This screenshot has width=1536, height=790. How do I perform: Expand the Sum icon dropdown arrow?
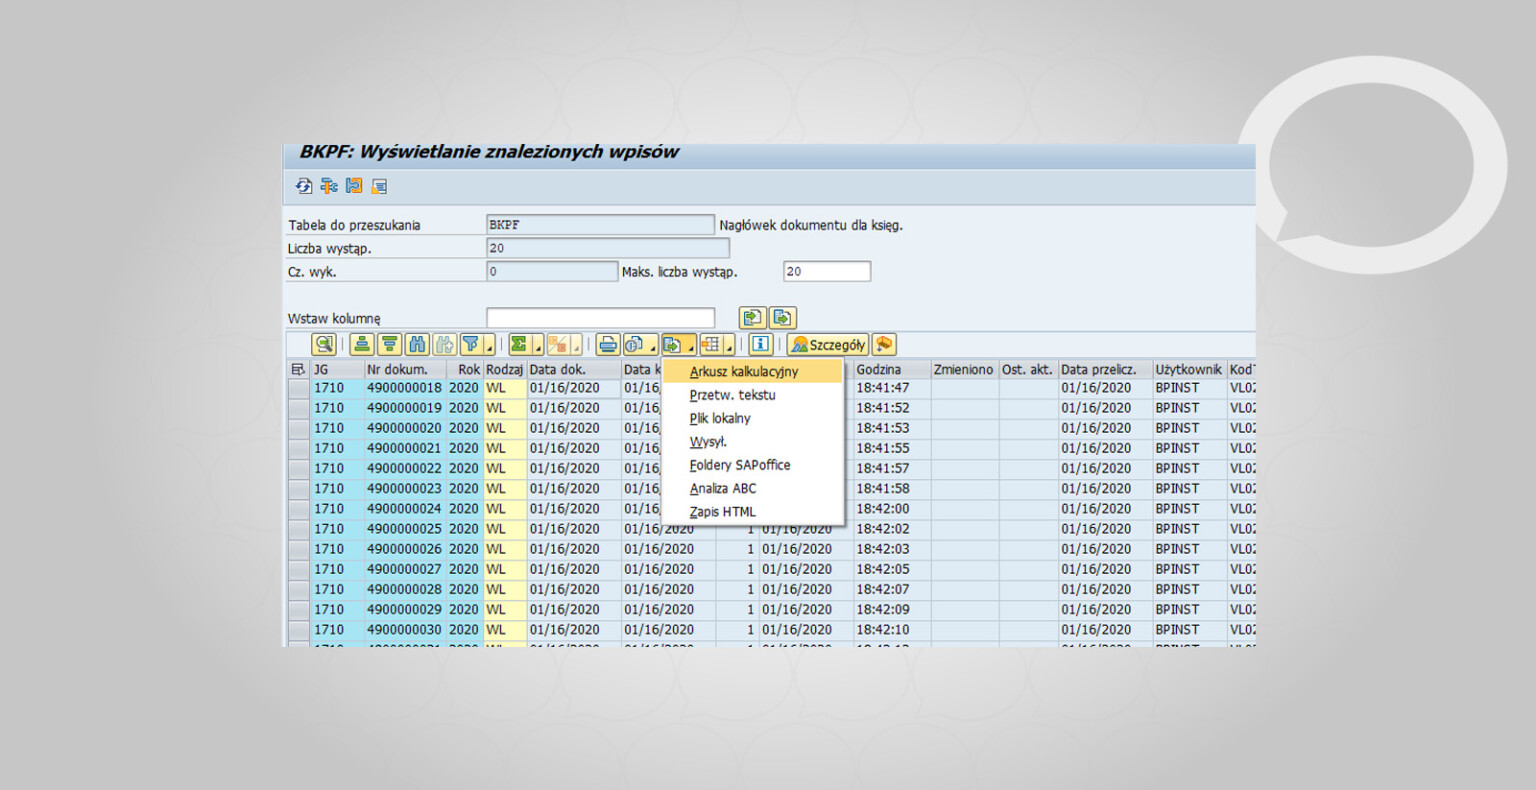coord(538,347)
